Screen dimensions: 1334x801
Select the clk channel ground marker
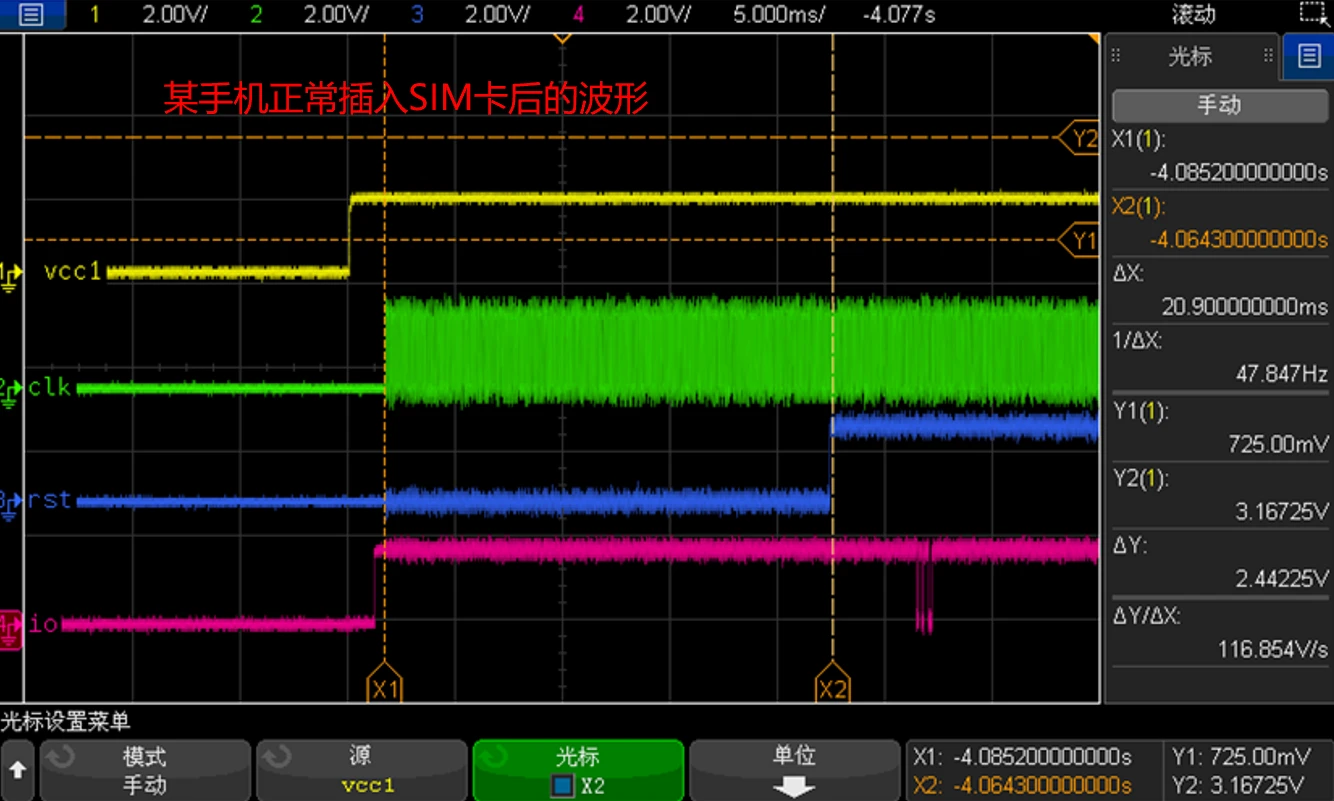coord(10,390)
